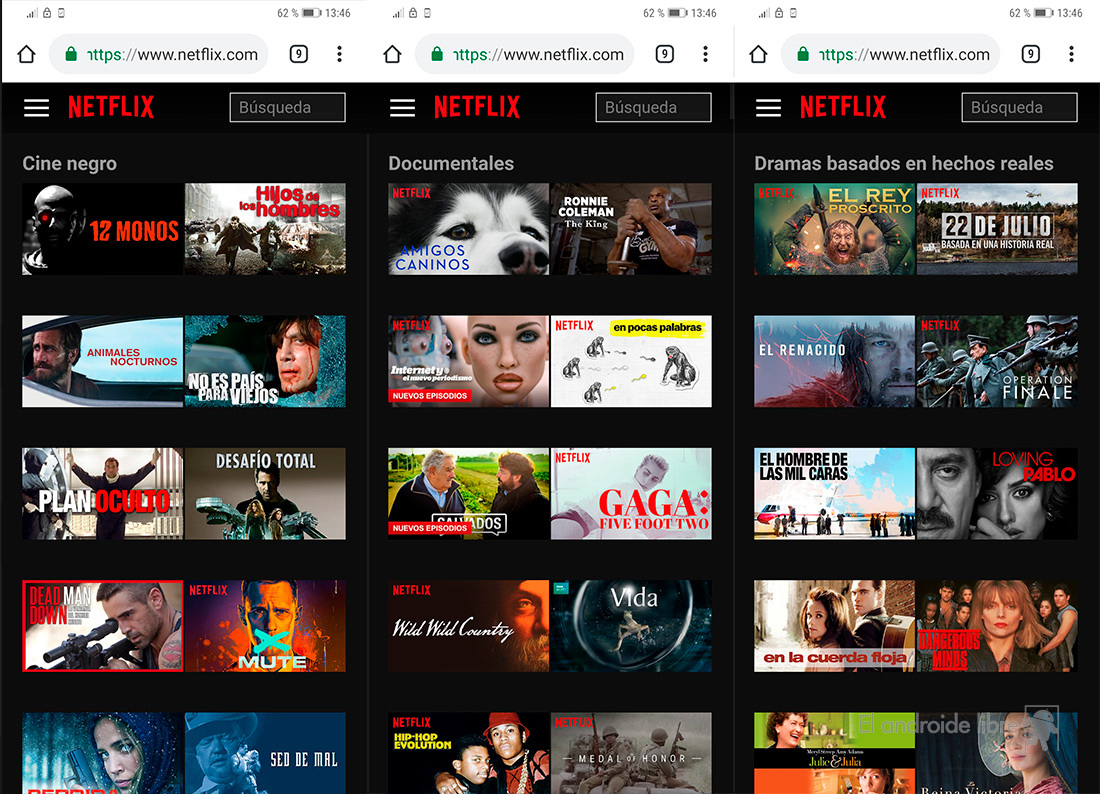
Task: Select the Mute movie thumbnail
Action: click(x=265, y=626)
